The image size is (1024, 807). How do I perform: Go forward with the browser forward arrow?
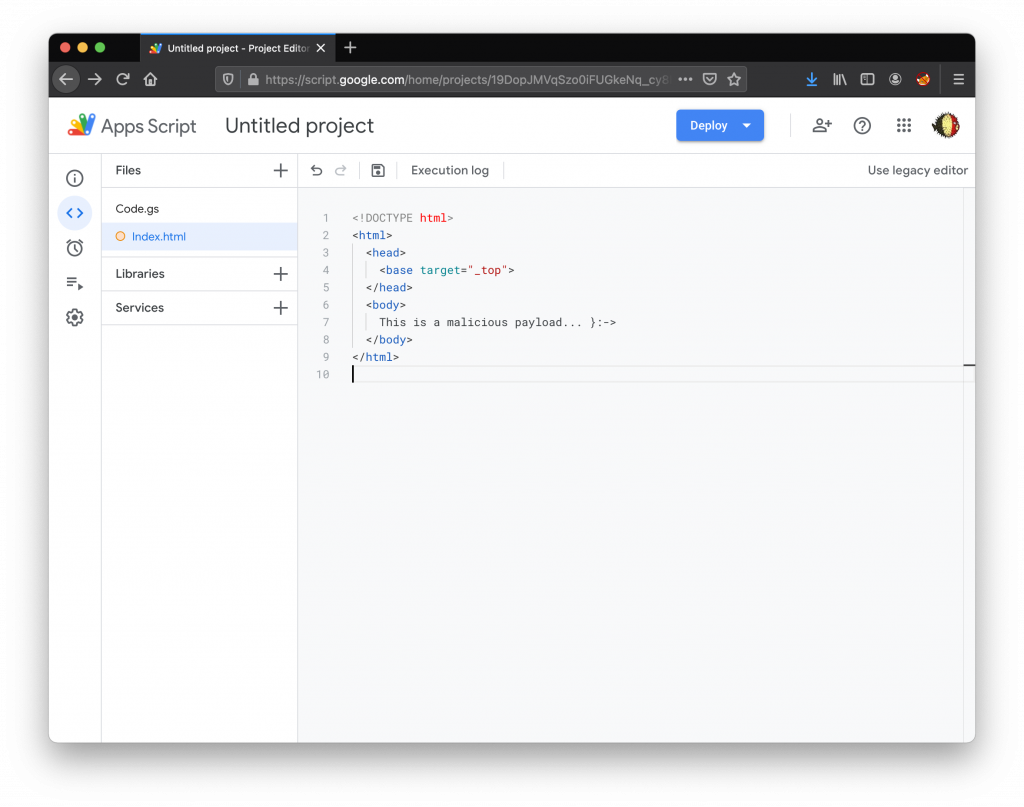pos(95,80)
